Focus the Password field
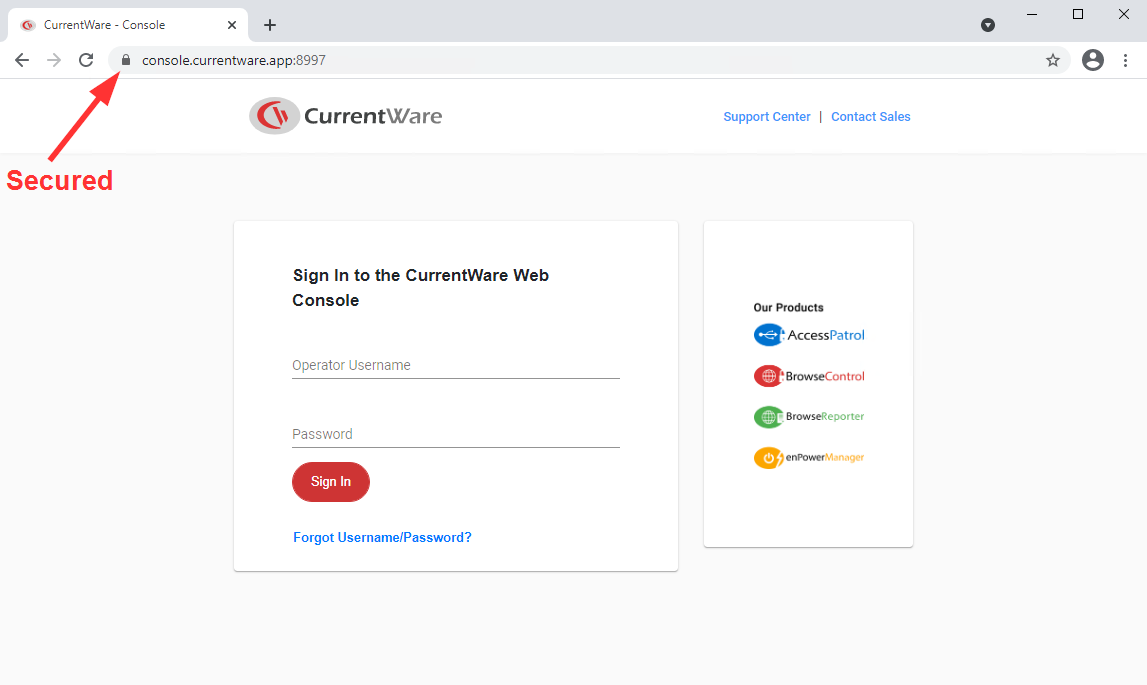Viewport: 1147px width, 685px height. click(456, 434)
